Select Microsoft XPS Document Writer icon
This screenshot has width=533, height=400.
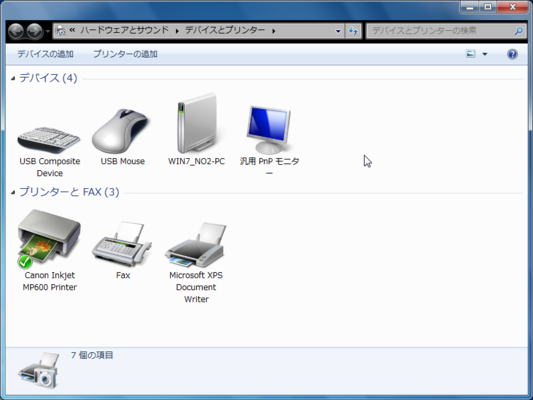[196, 245]
